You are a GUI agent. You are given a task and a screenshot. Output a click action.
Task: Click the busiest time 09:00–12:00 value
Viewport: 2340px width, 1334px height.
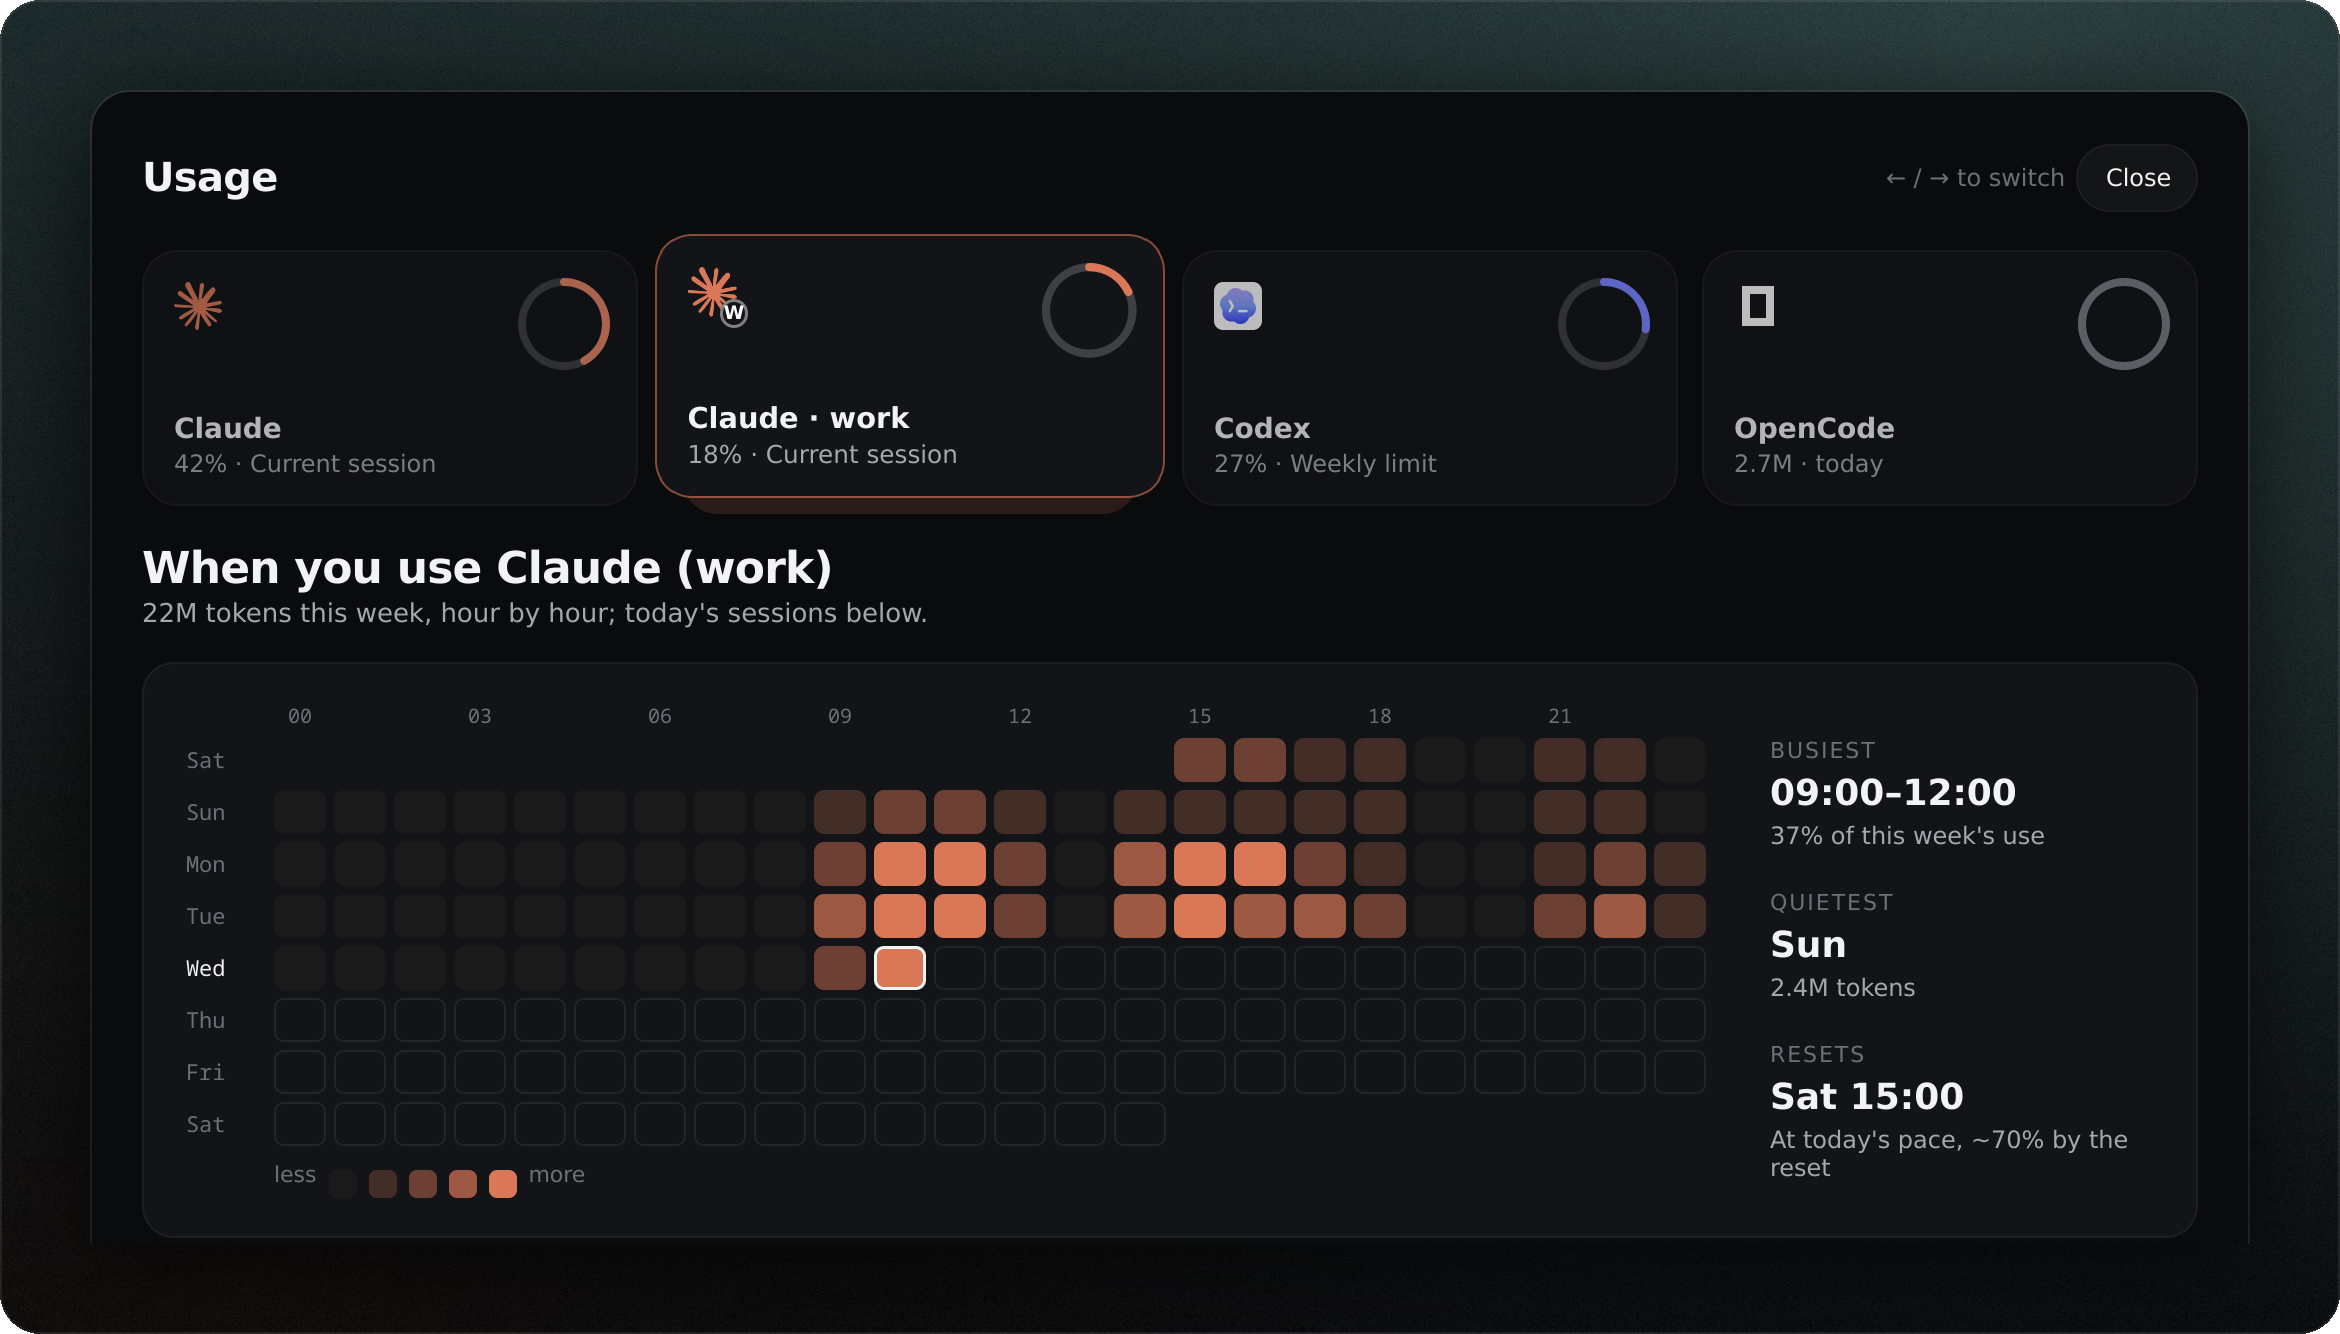[1893, 792]
